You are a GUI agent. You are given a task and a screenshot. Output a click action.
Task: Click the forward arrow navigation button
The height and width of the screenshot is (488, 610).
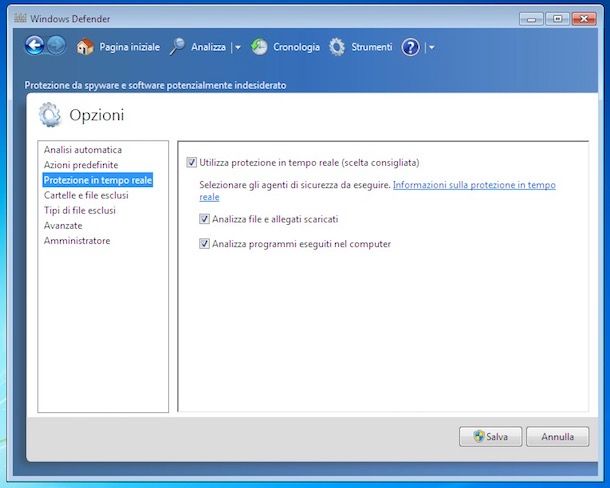point(56,46)
